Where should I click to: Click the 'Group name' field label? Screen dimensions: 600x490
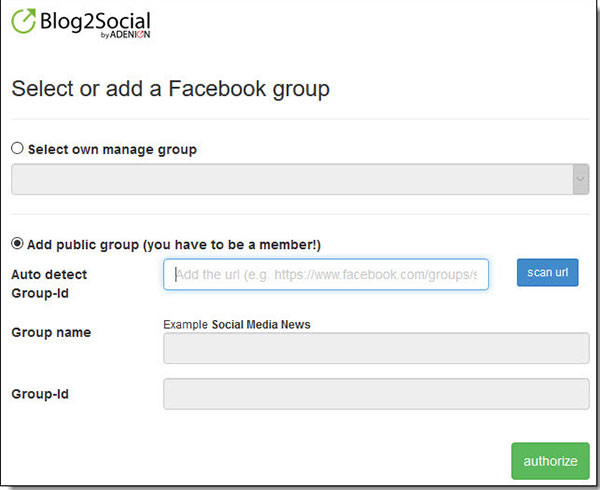51,332
